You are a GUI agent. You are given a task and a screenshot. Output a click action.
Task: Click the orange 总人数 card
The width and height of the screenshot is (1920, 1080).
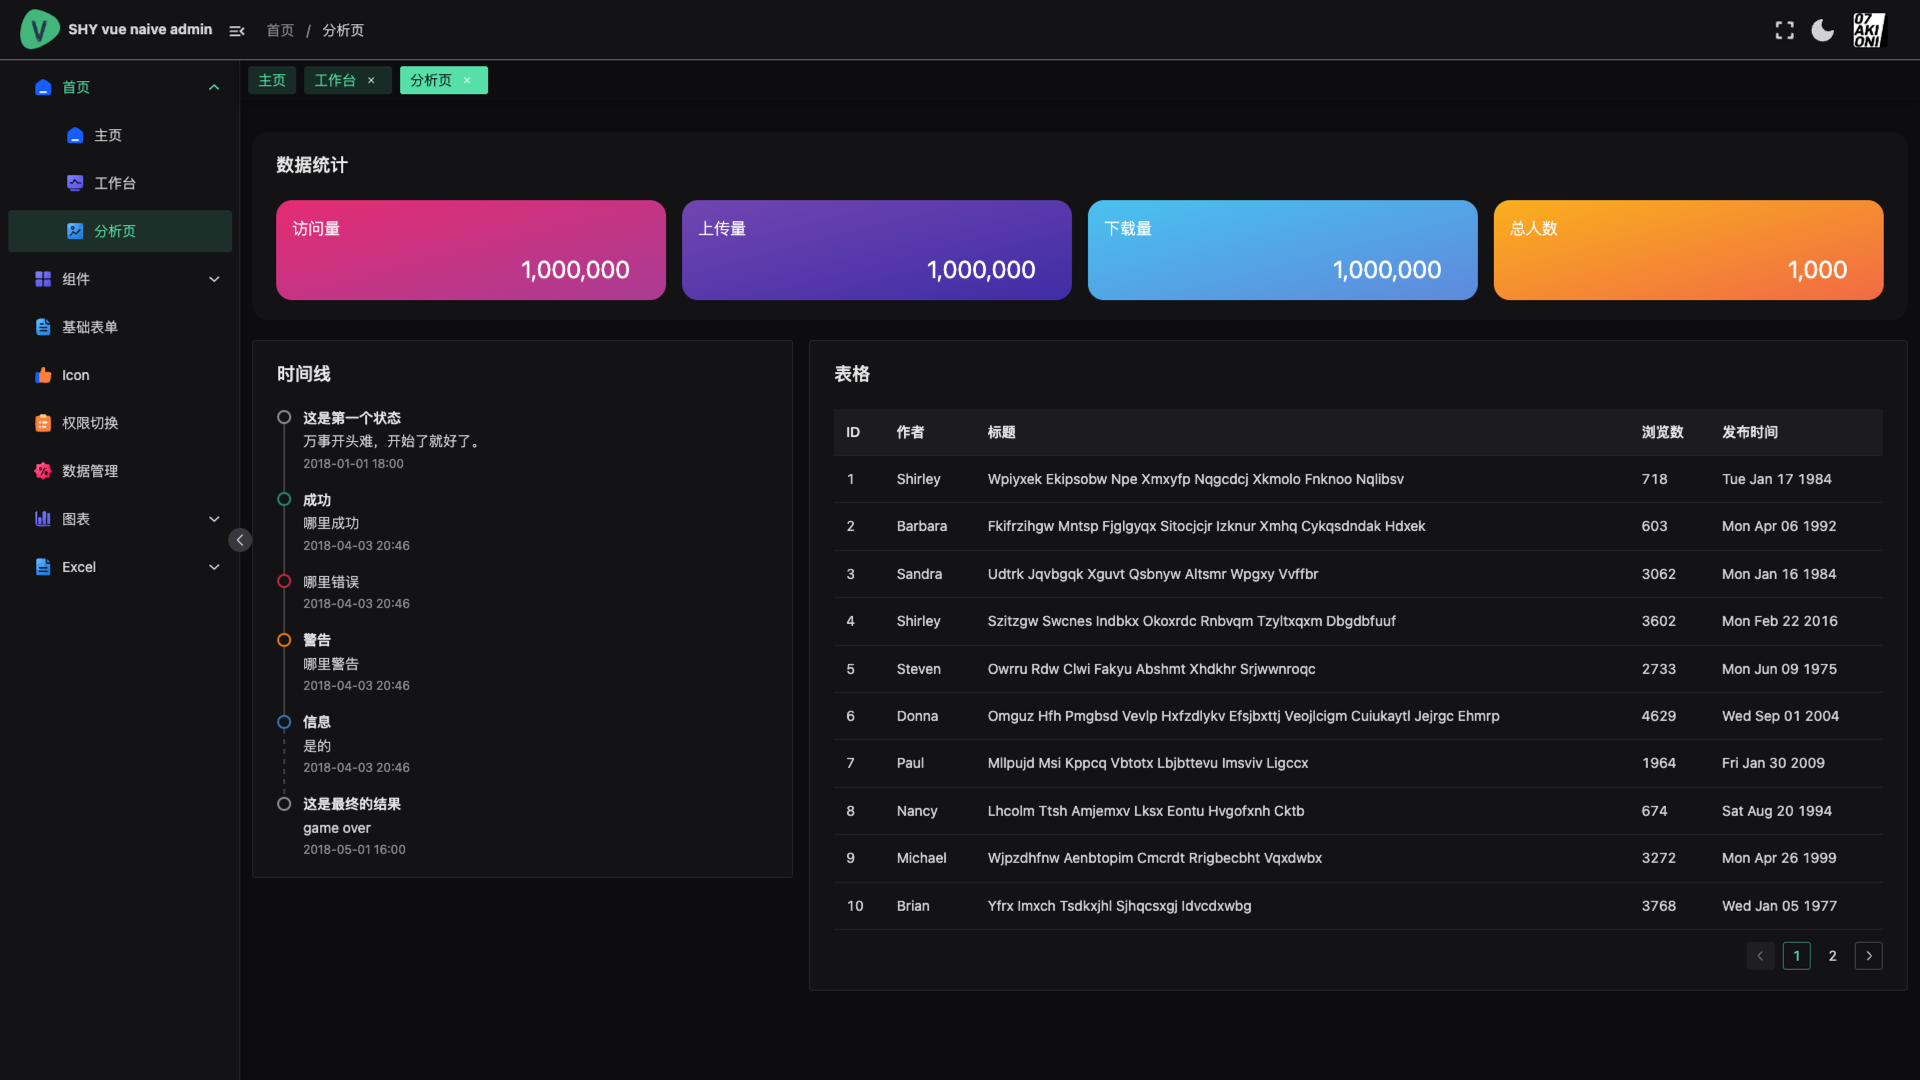1689,250
